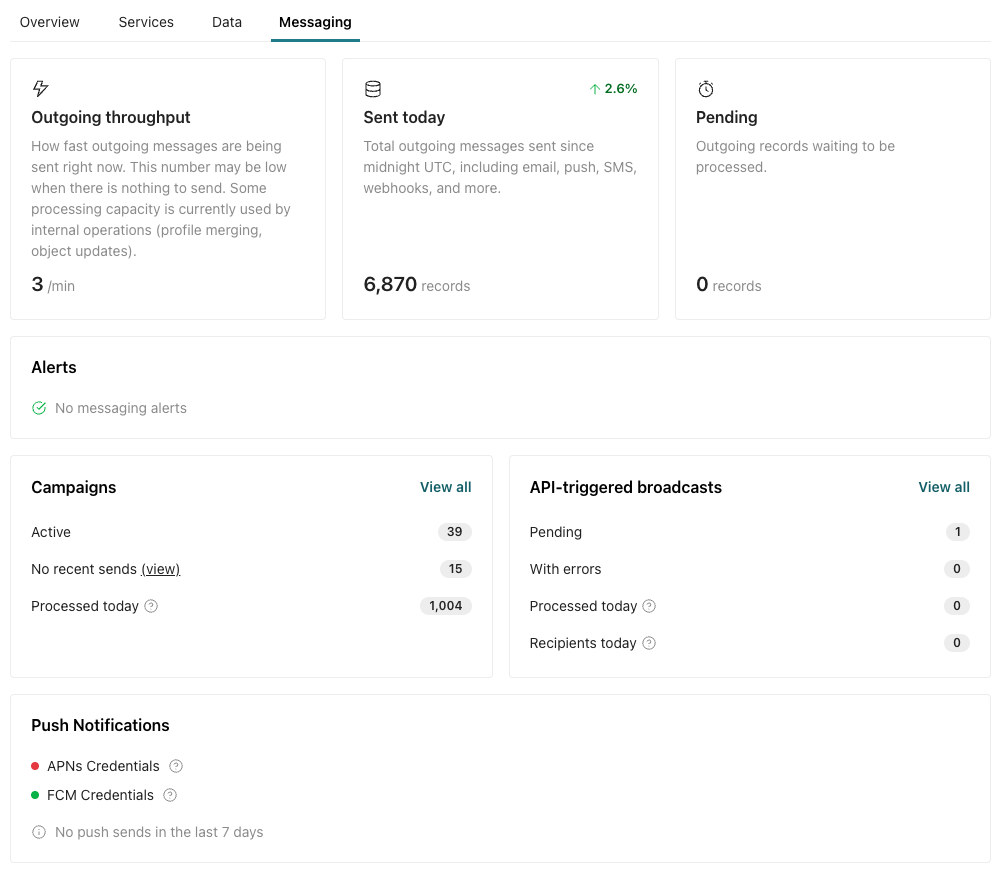This screenshot has height=873, width=999.
Task: Click the help icon next to APNs Credentials
Action: point(176,766)
